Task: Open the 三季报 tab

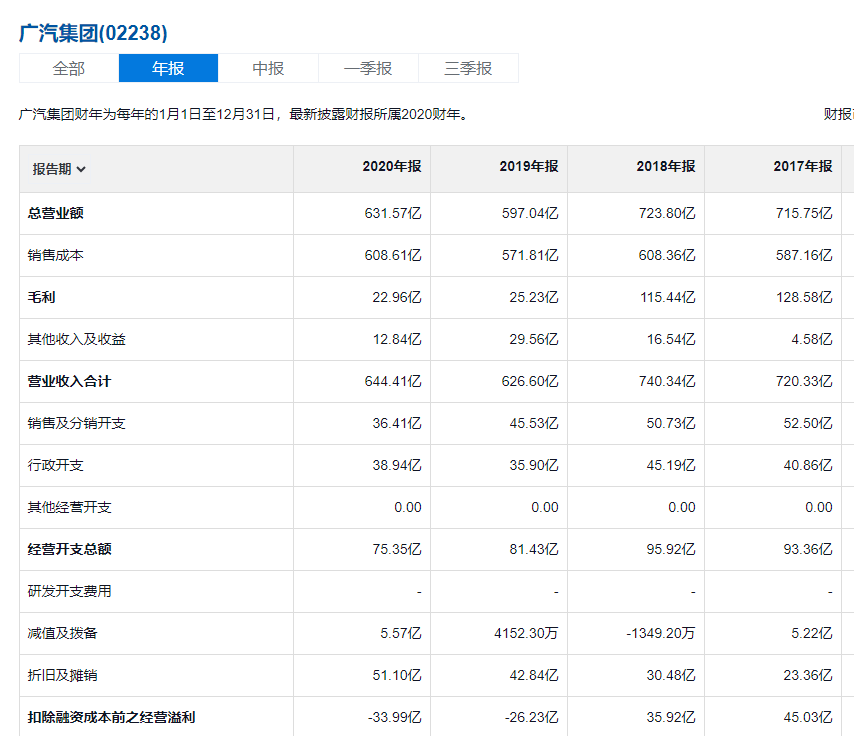Action: (468, 68)
